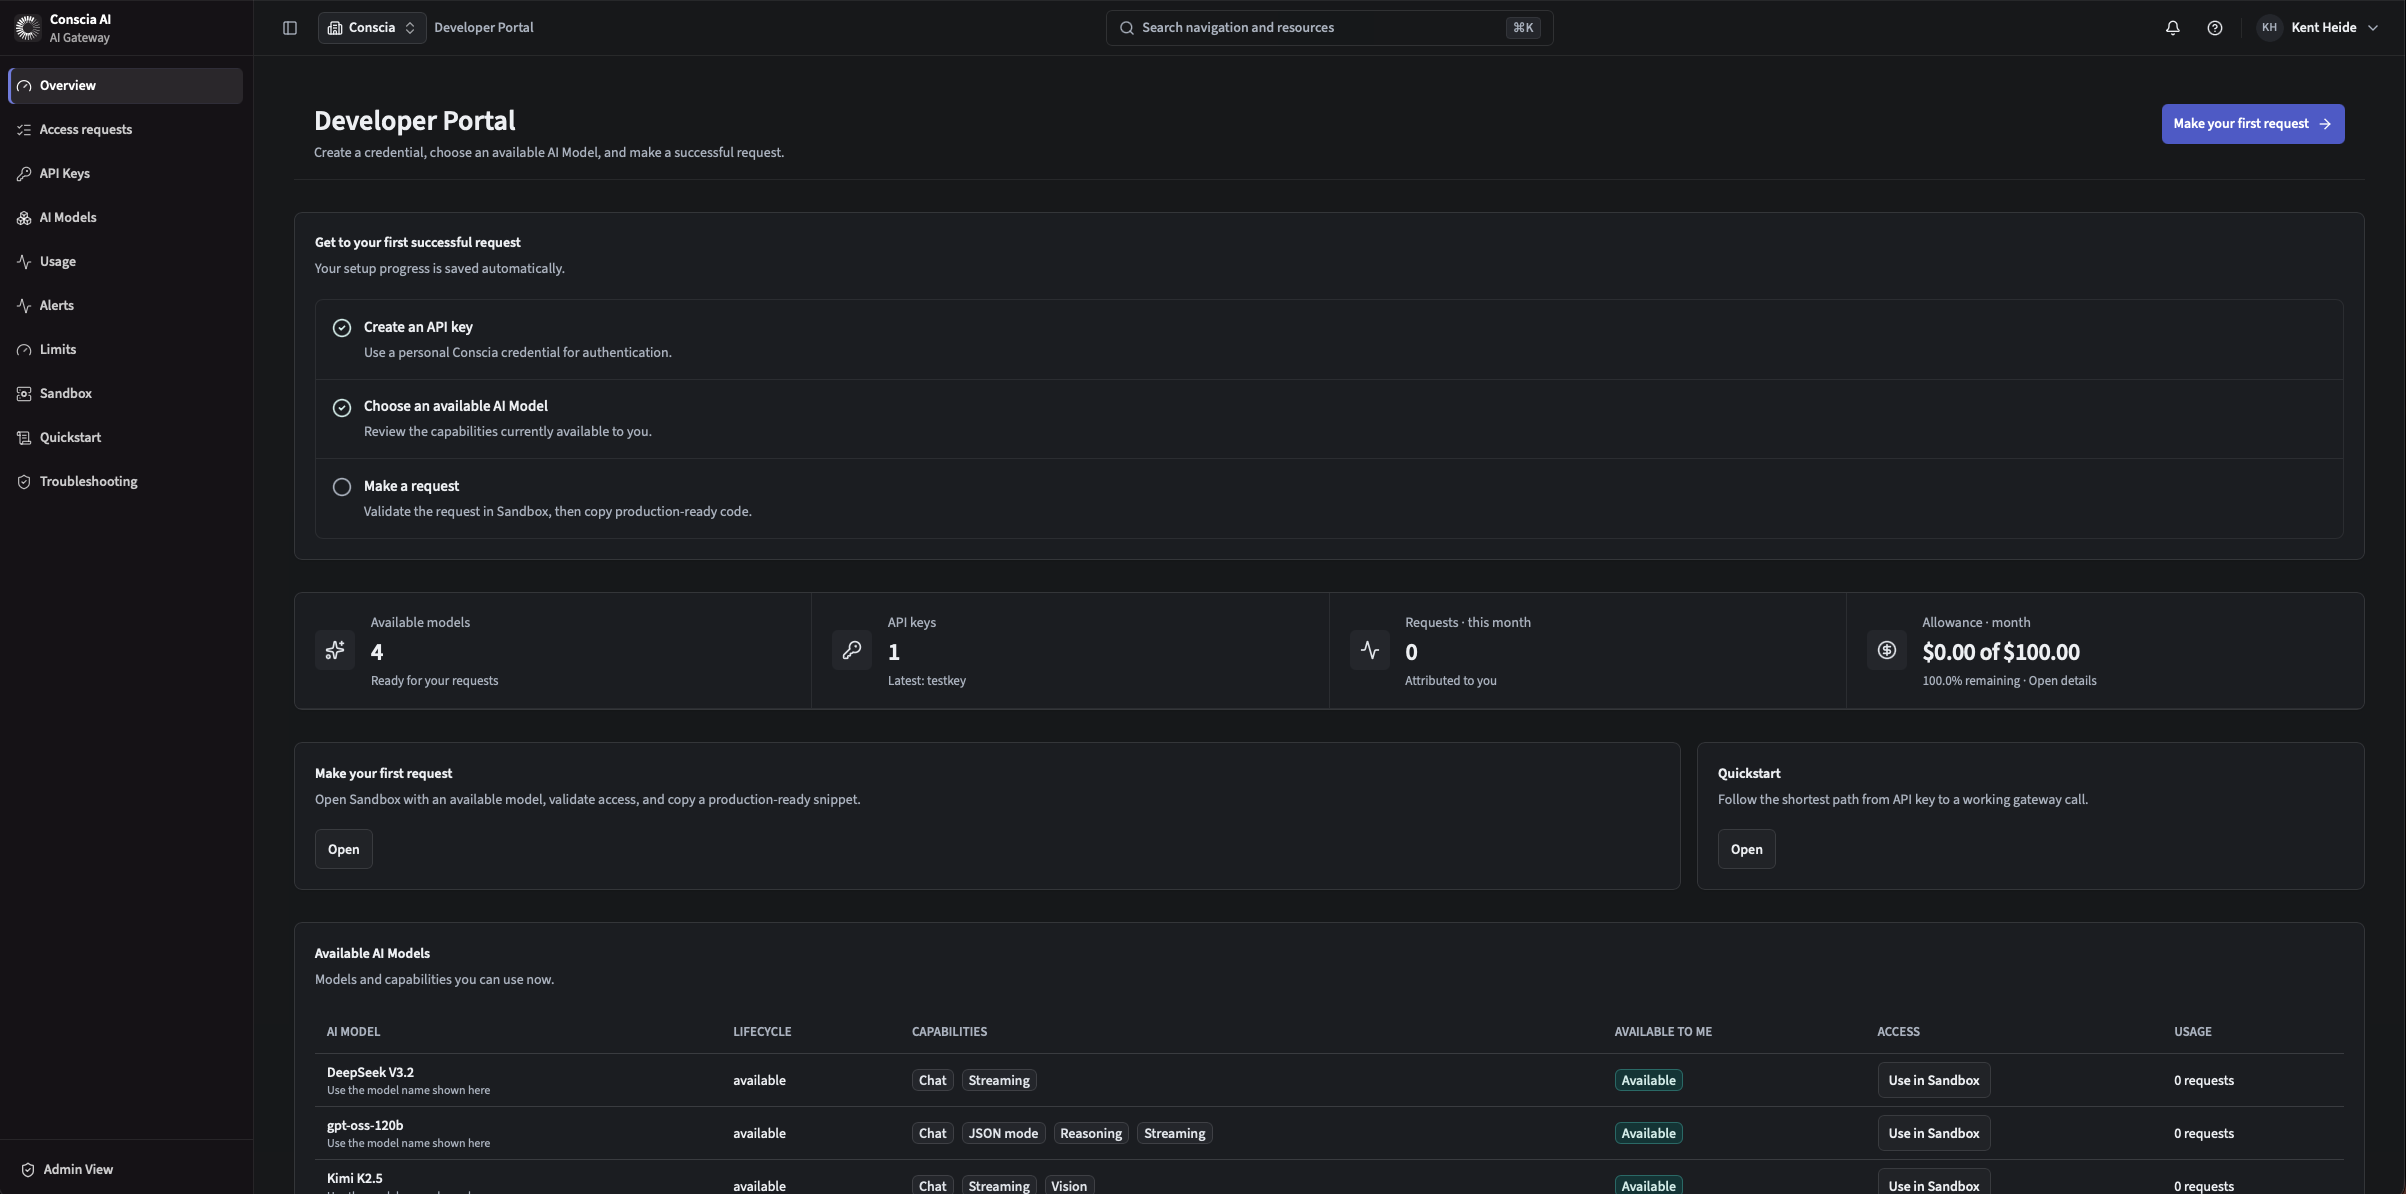Open the Kent Heide account menu chevron
This screenshot has height=1194, width=2406.
[2373, 28]
